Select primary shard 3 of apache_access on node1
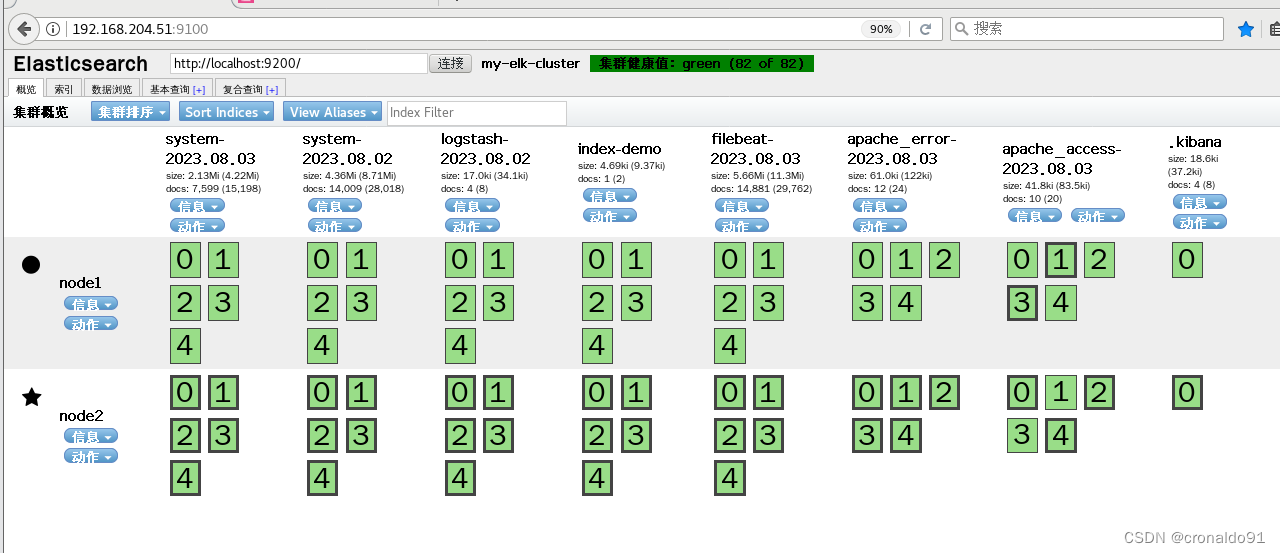The height and width of the screenshot is (553, 1280). (x=1022, y=303)
